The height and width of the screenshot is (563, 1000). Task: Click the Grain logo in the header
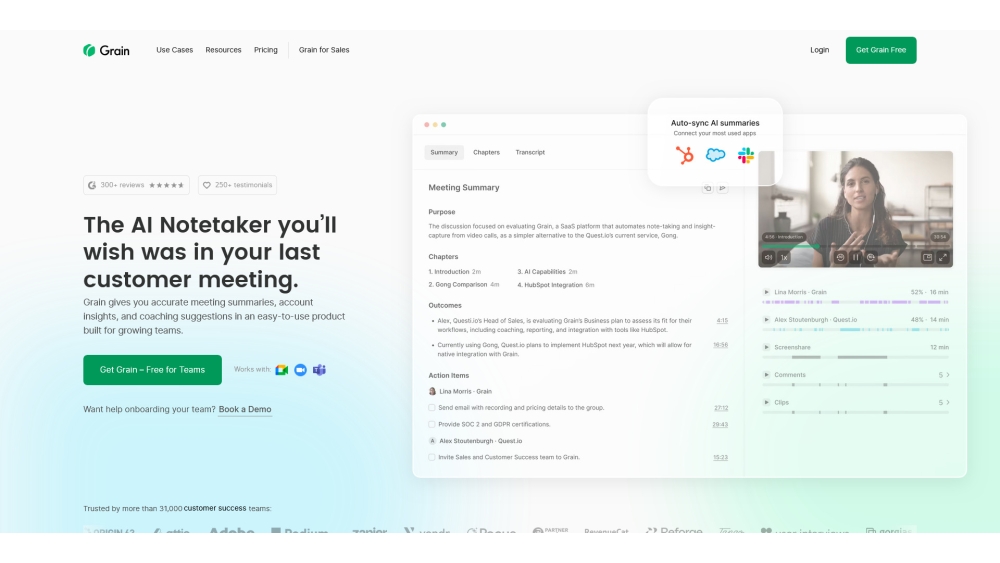[106, 50]
